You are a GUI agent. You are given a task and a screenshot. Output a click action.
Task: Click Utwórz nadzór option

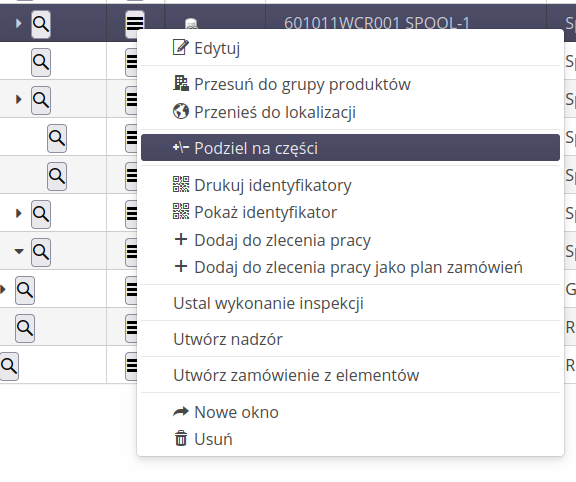(228, 339)
